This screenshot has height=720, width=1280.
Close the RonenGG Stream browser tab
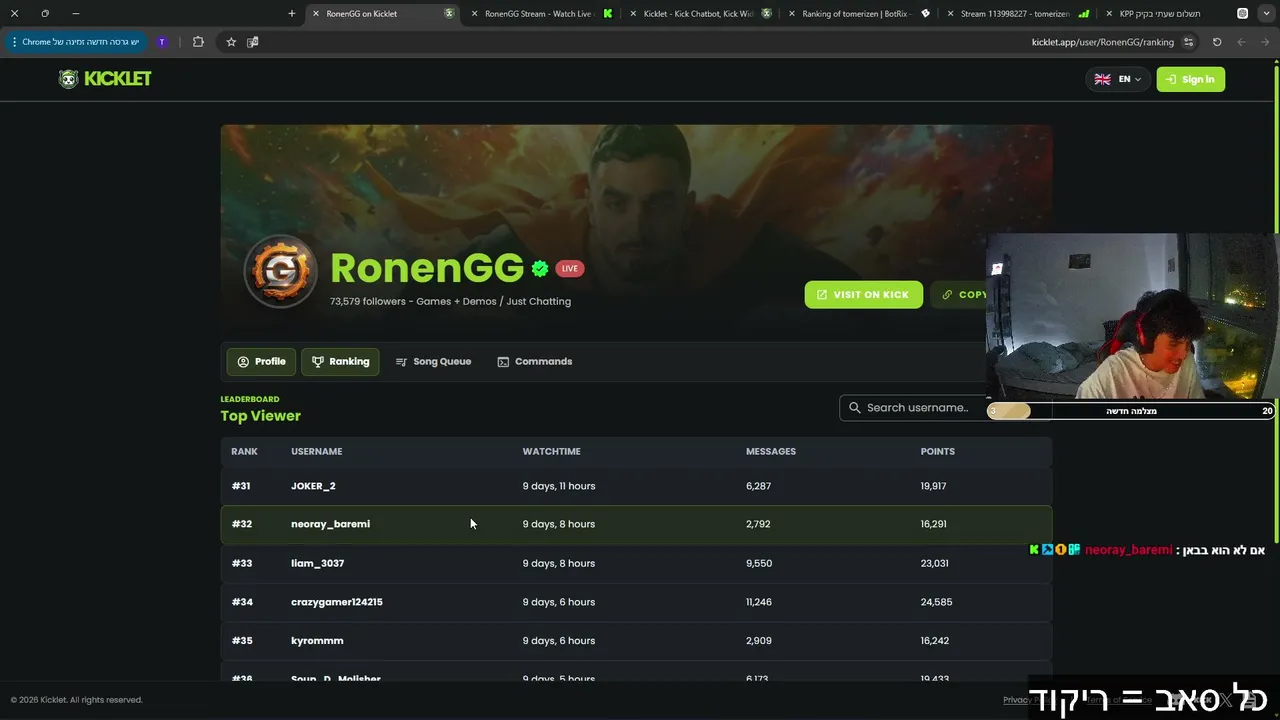tap(474, 14)
